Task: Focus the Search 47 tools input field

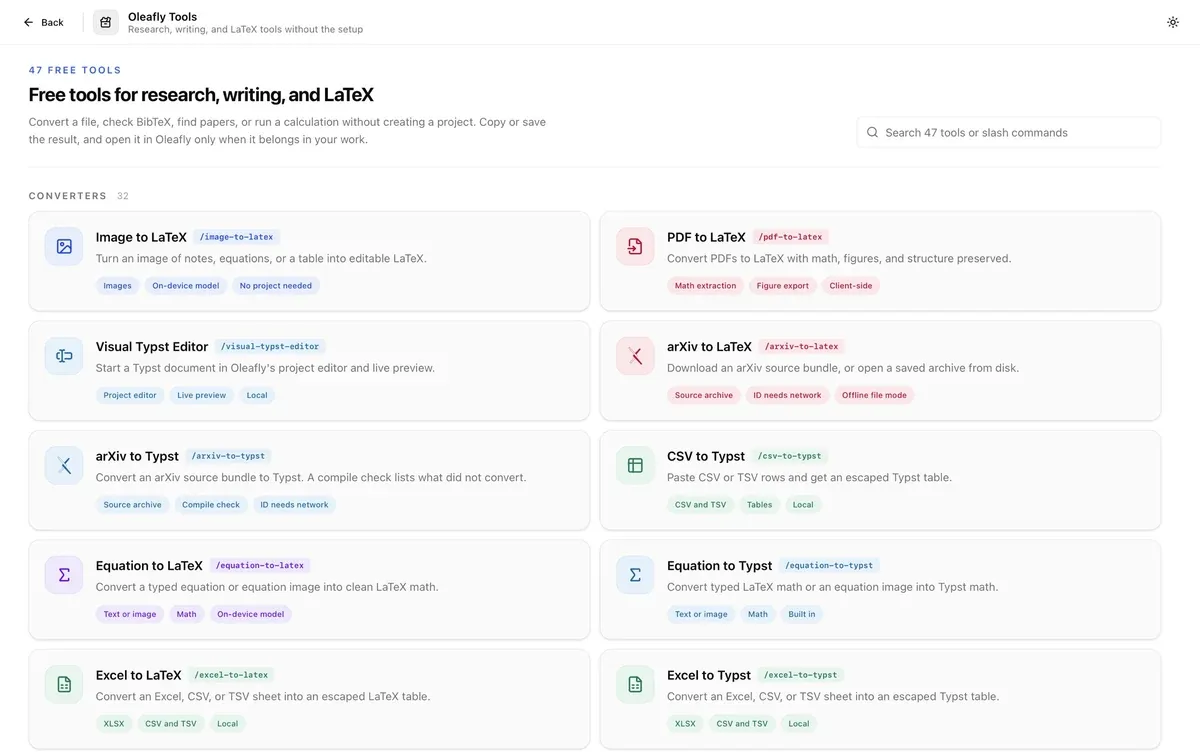Action: [x=1009, y=132]
